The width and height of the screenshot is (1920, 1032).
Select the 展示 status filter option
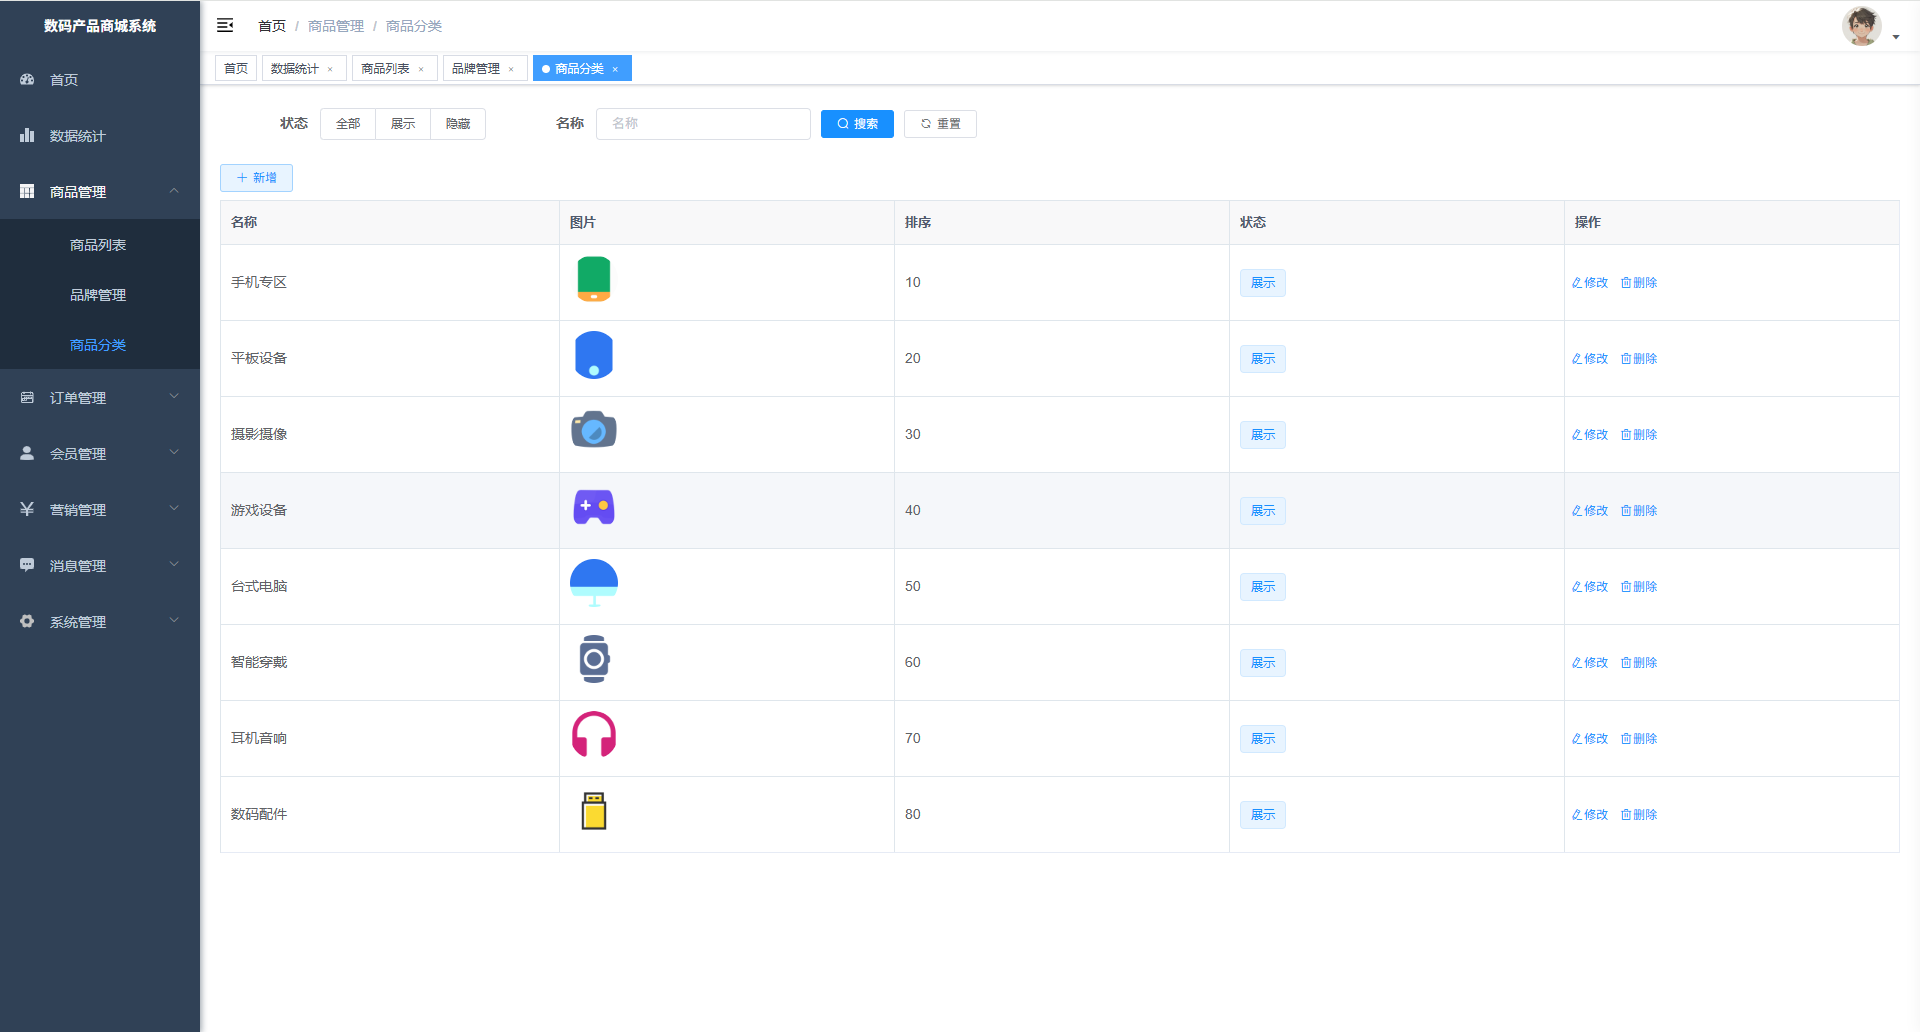coord(403,124)
